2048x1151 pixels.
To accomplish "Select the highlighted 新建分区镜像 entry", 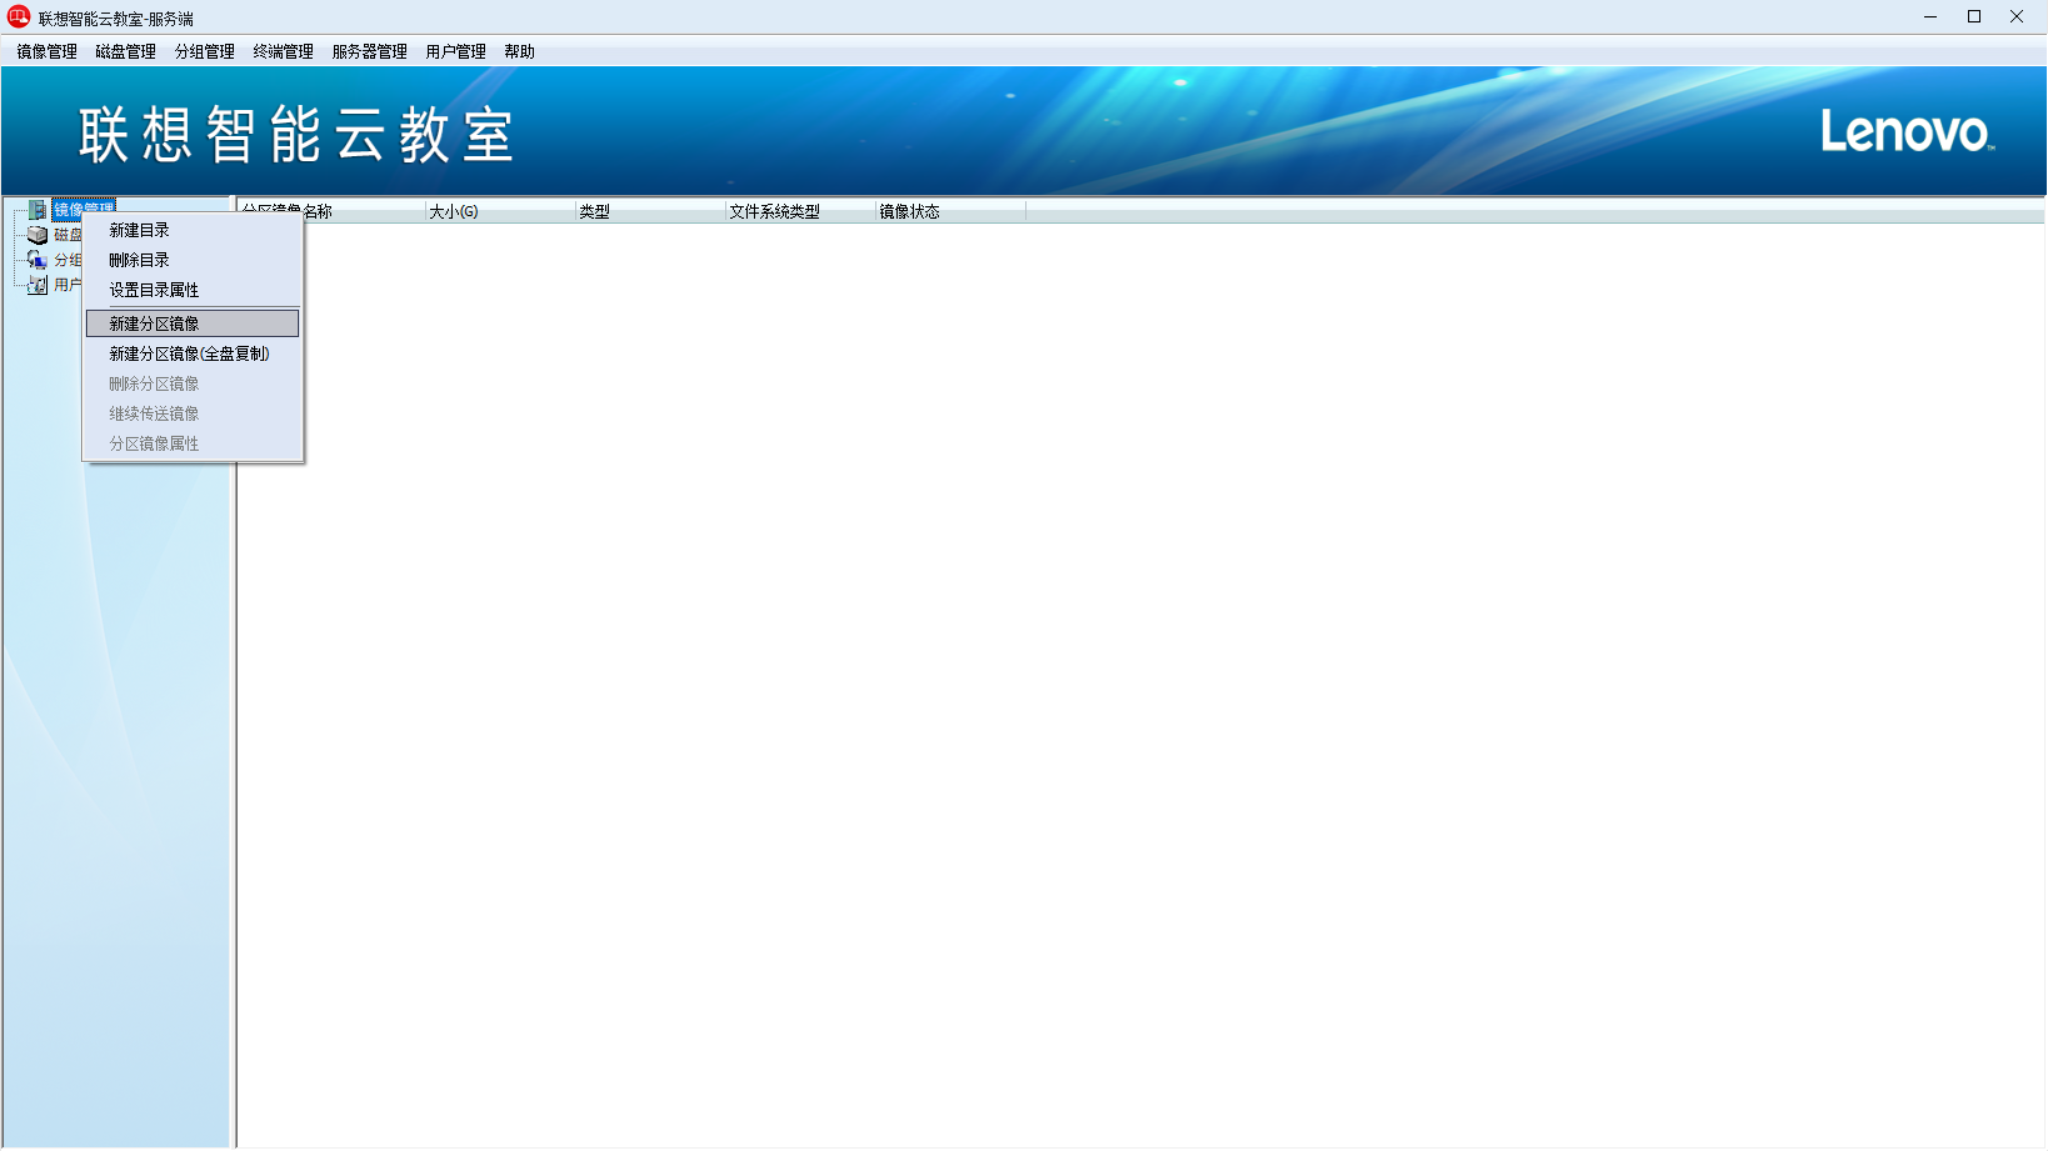I will click(x=154, y=324).
